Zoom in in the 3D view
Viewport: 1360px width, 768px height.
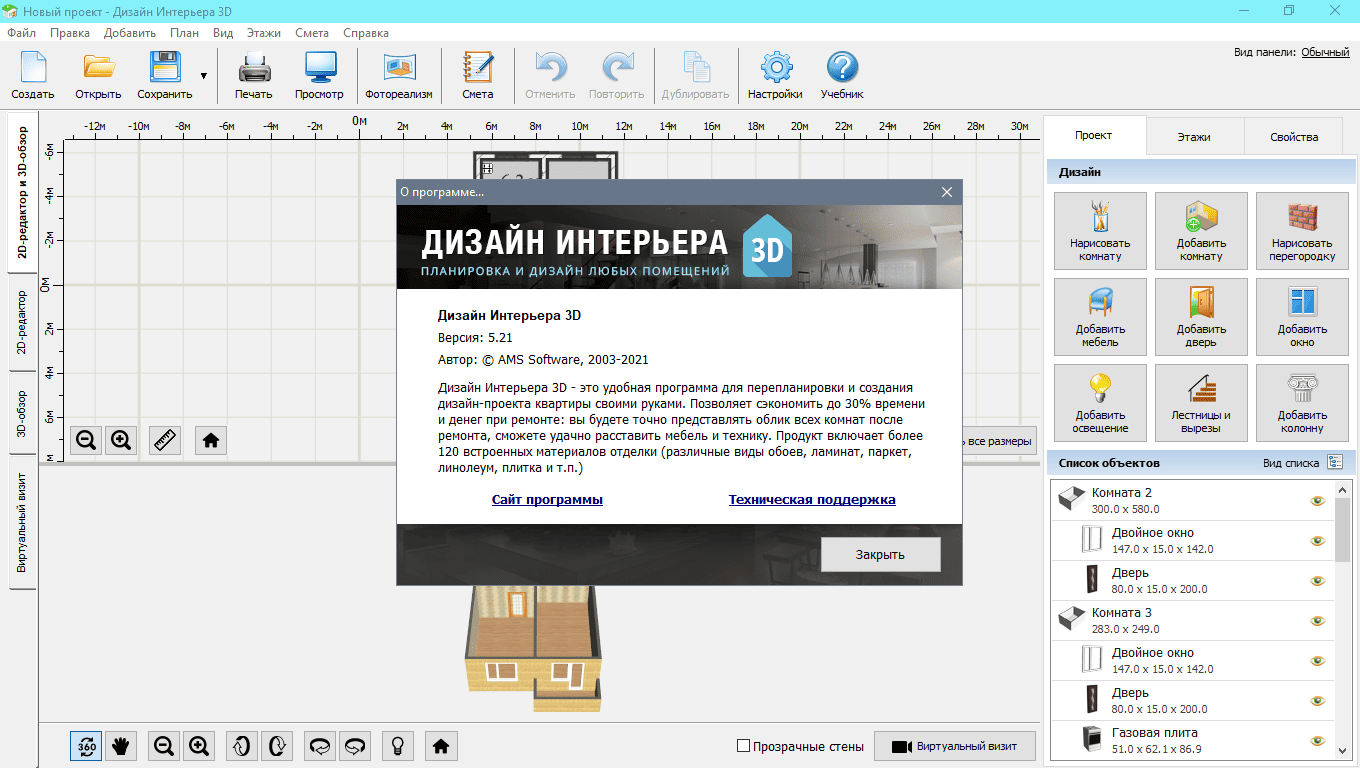[199, 745]
